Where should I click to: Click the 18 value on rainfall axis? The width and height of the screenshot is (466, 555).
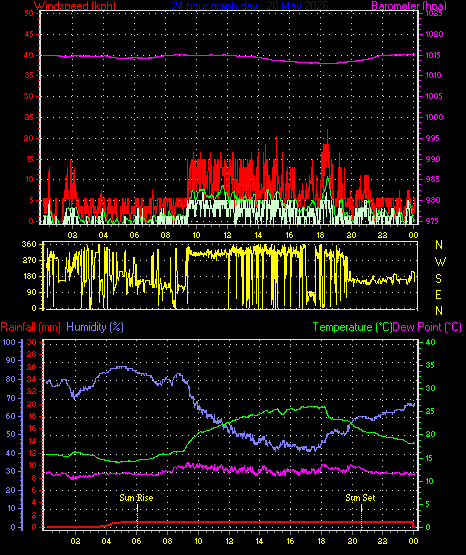coord(31,416)
